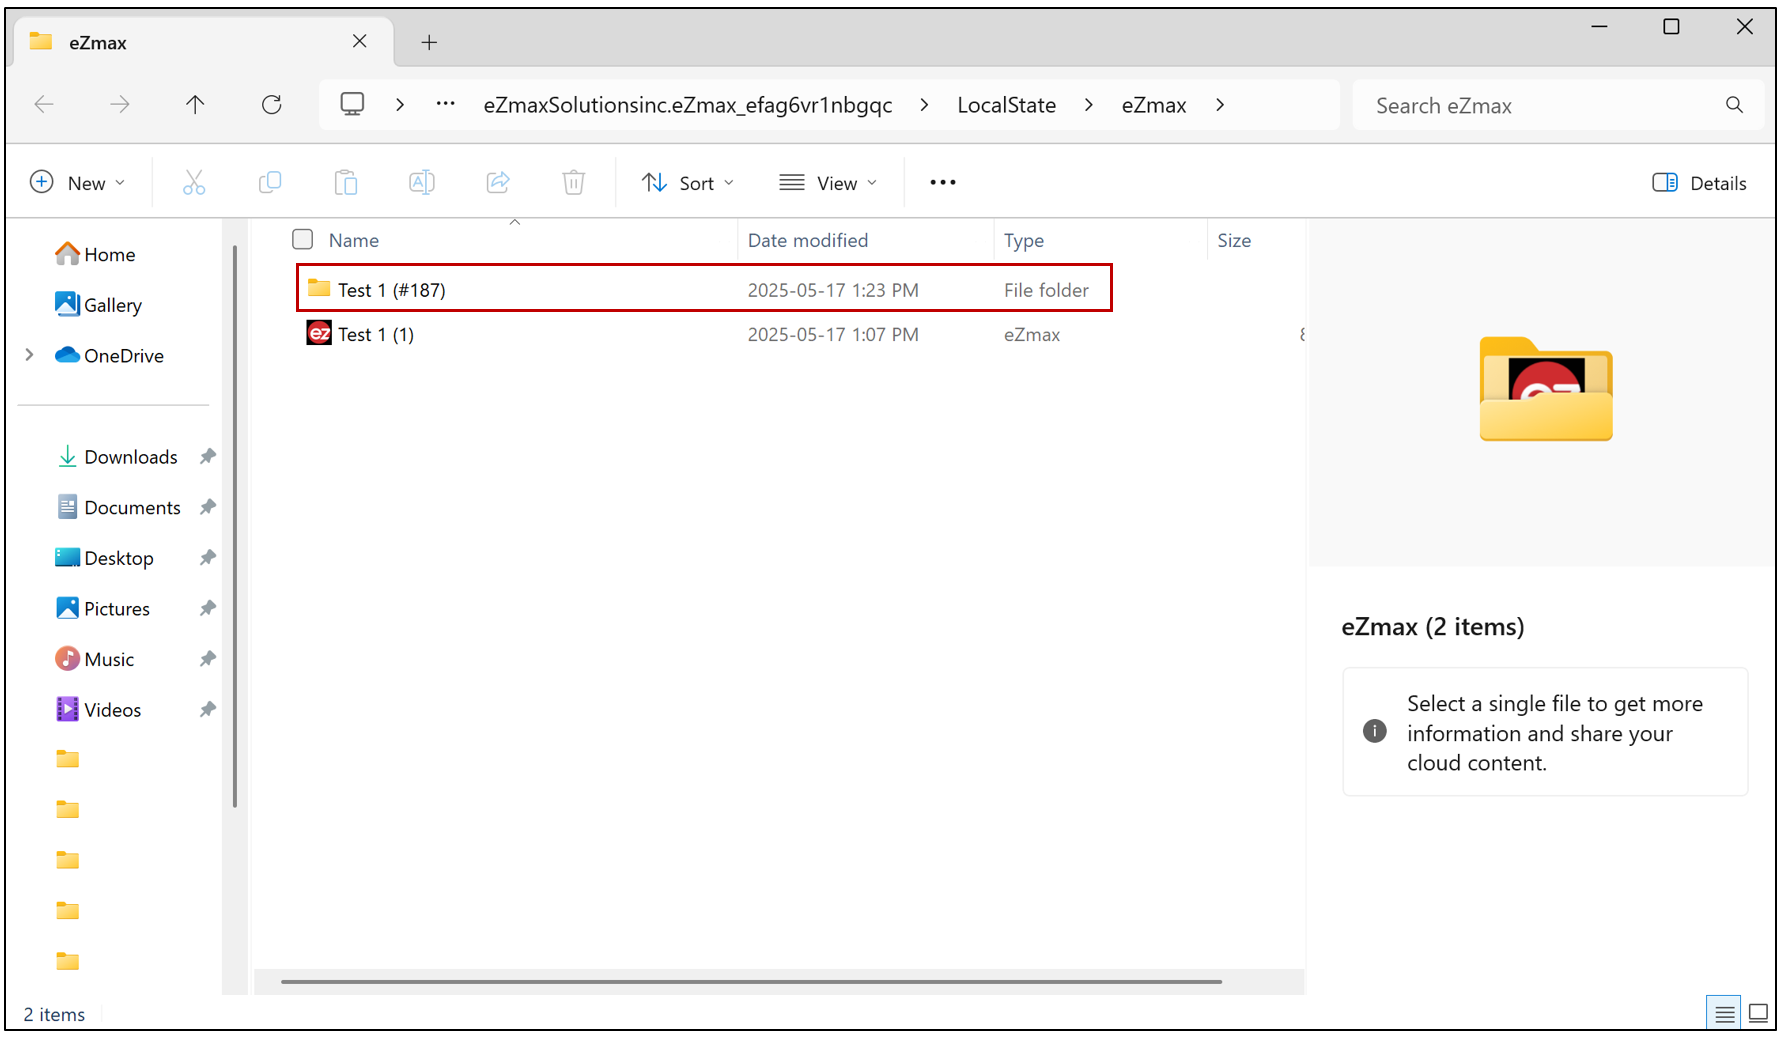Viewport: 1783px width, 1040px height.
Task: Tick the select-all checkbox beside Name
Action: tap(303, 240)
